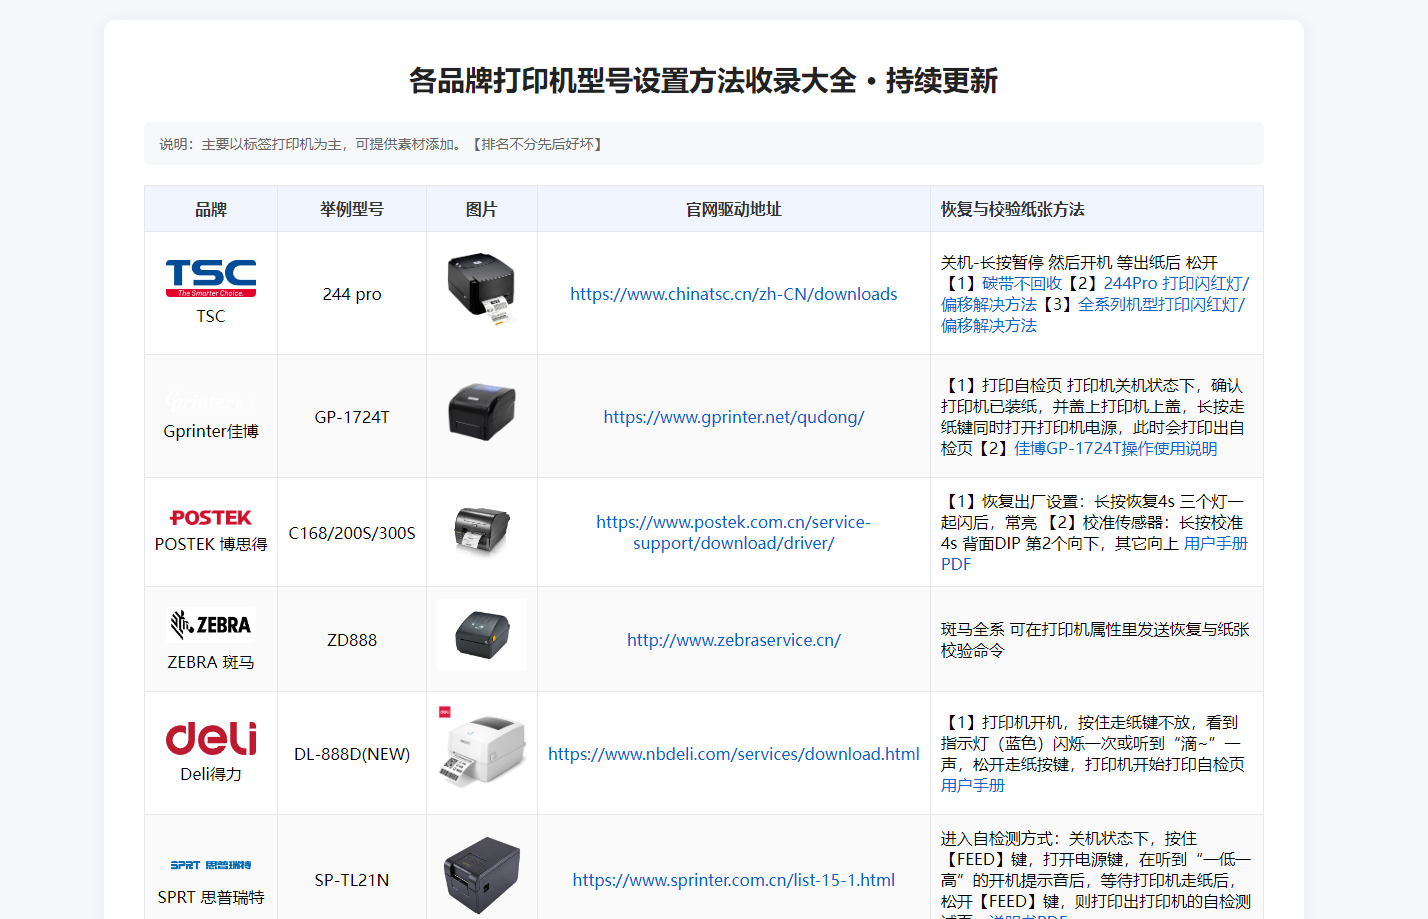
Task: Open the POSTEK C168 printer image
Action: click(x=481, y=529)
